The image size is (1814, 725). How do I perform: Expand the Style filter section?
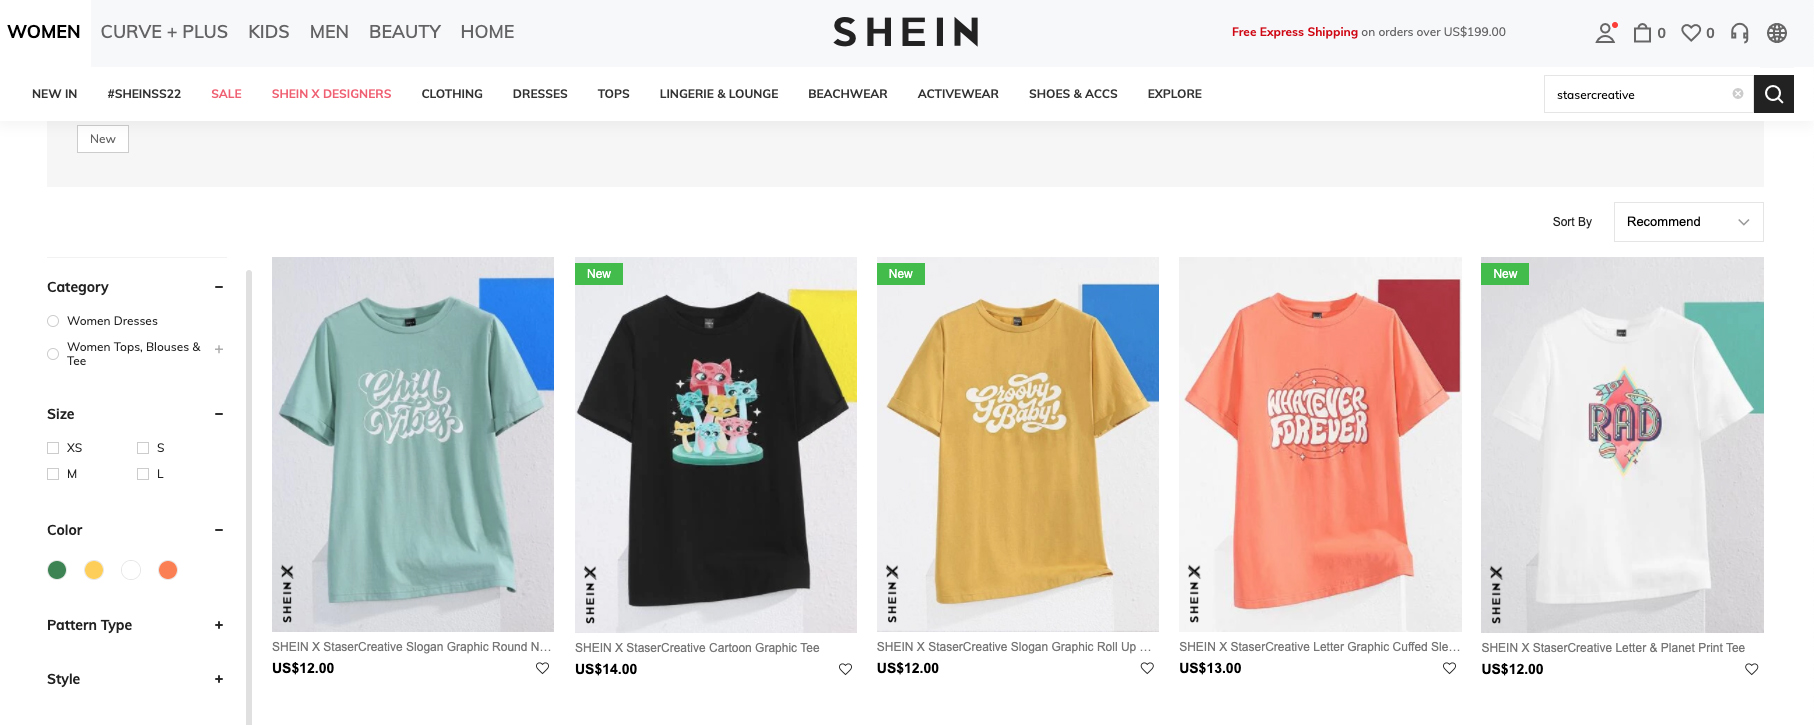(219, 679)
